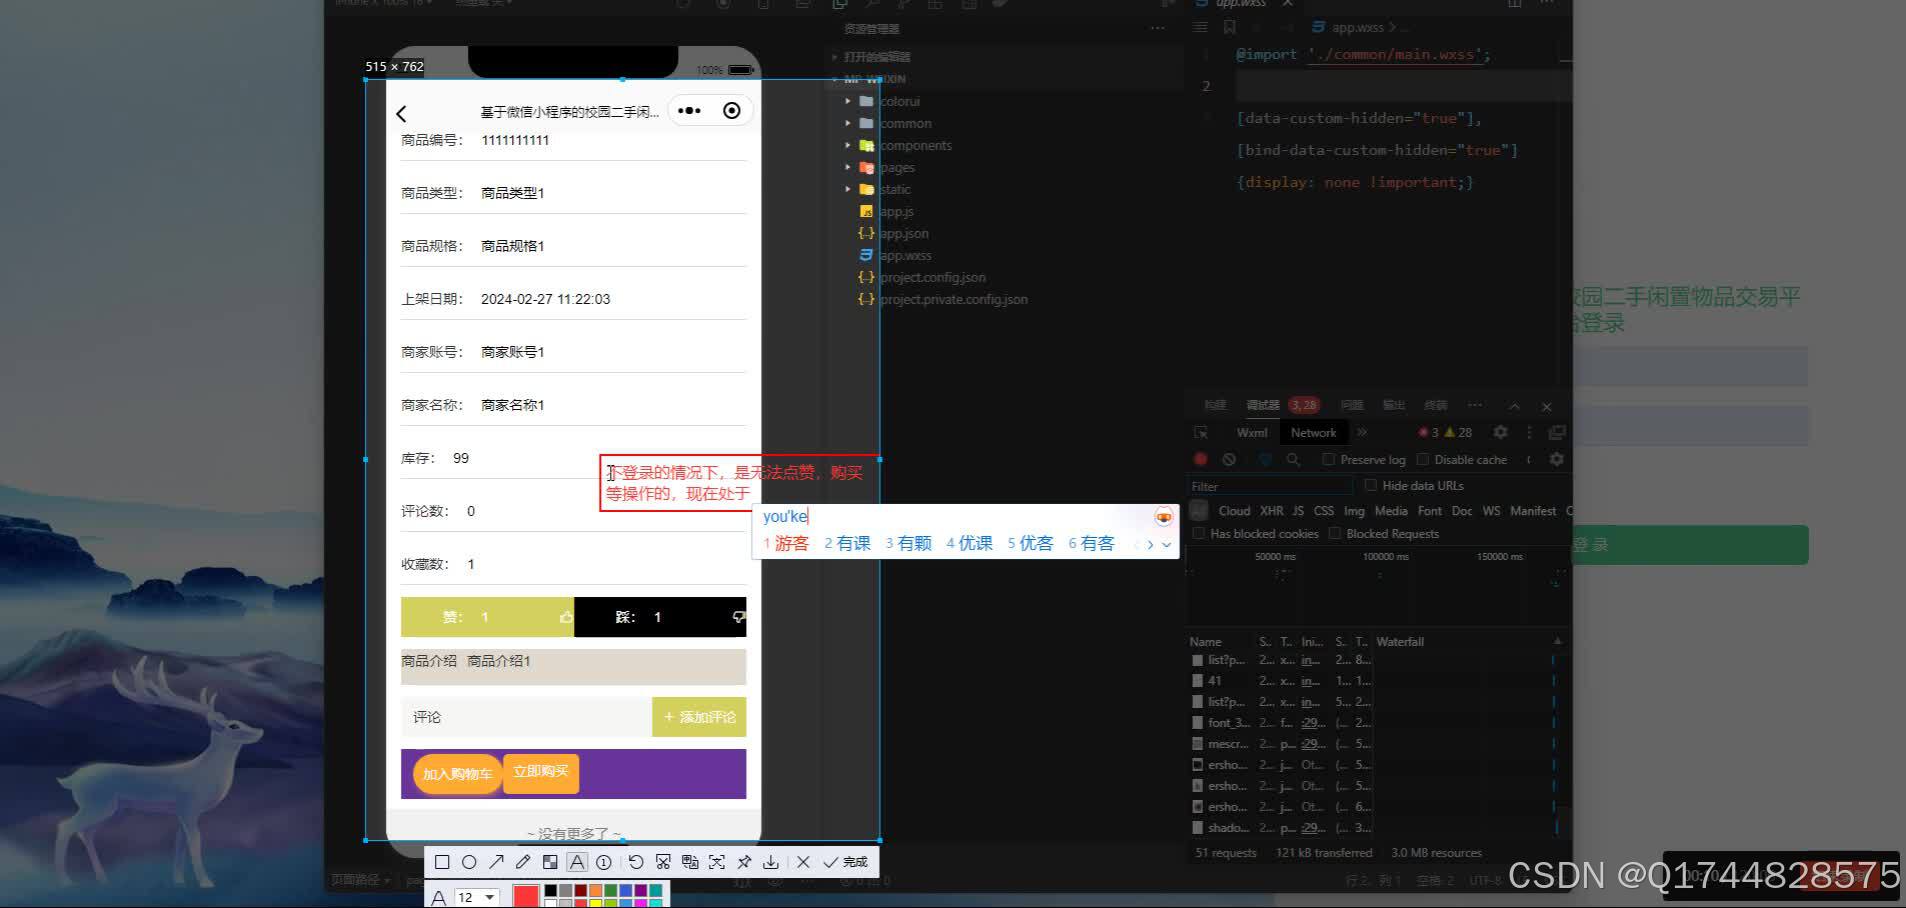Pick the orange color swatch
Viewport: 1906px width, 908px height.
(596, 890)
